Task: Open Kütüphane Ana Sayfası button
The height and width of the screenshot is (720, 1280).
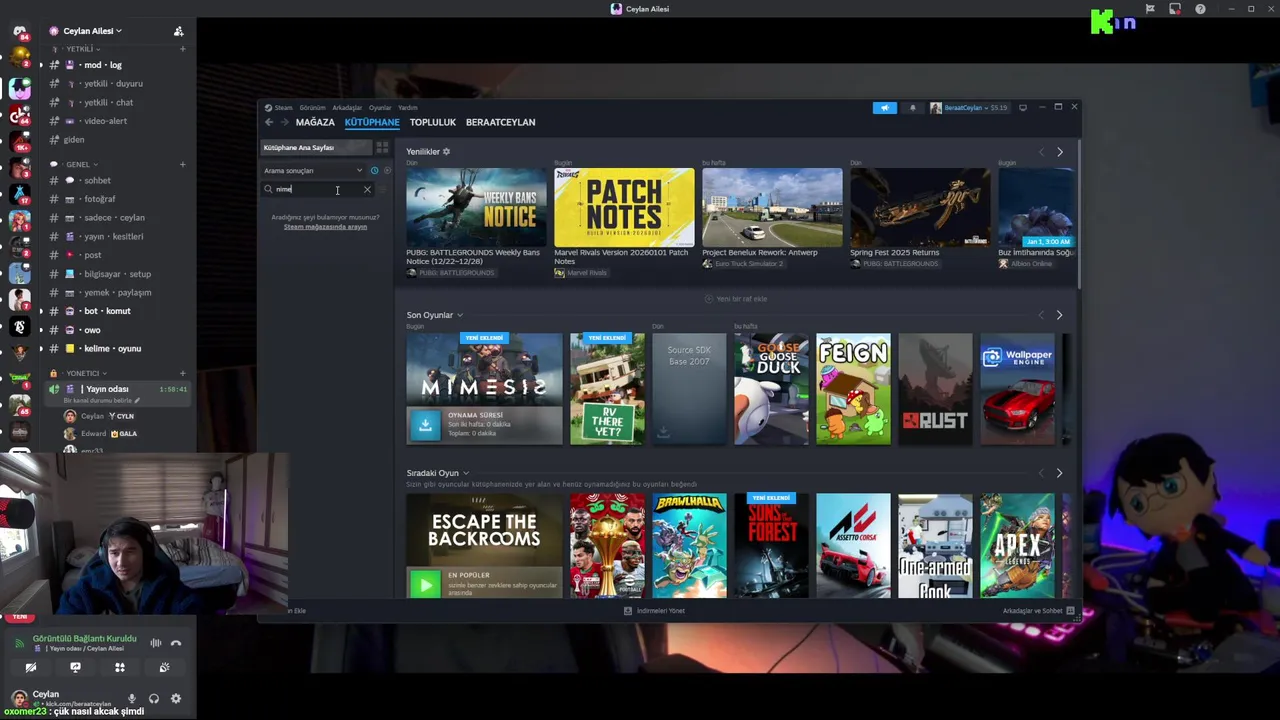Action: (x=315, y=147)
